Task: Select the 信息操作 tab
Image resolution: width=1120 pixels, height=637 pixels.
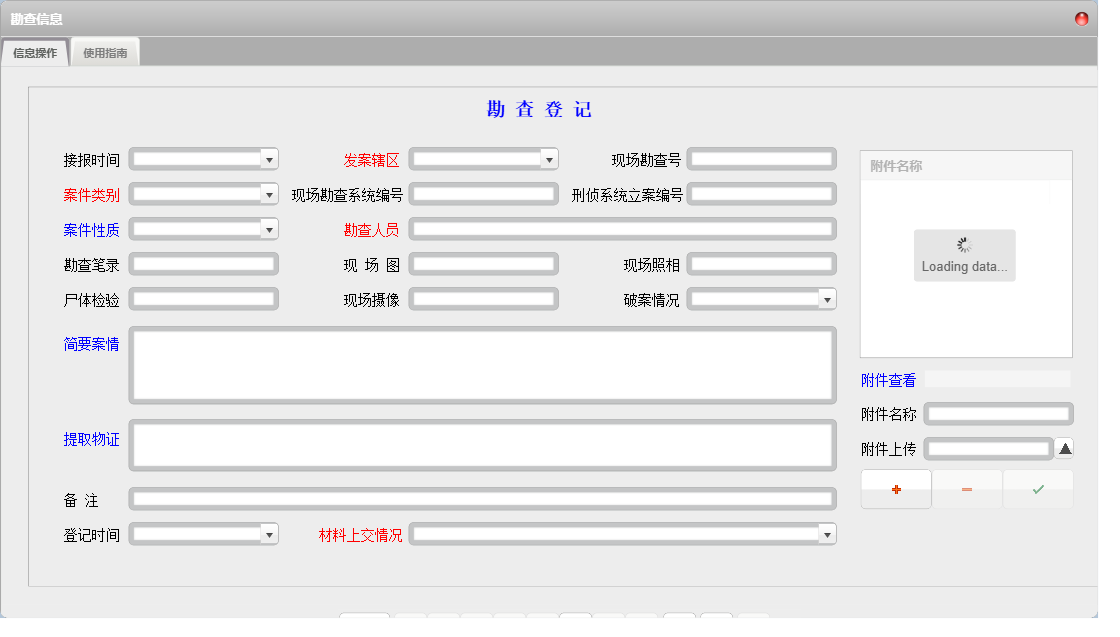Action: point(35,52)
